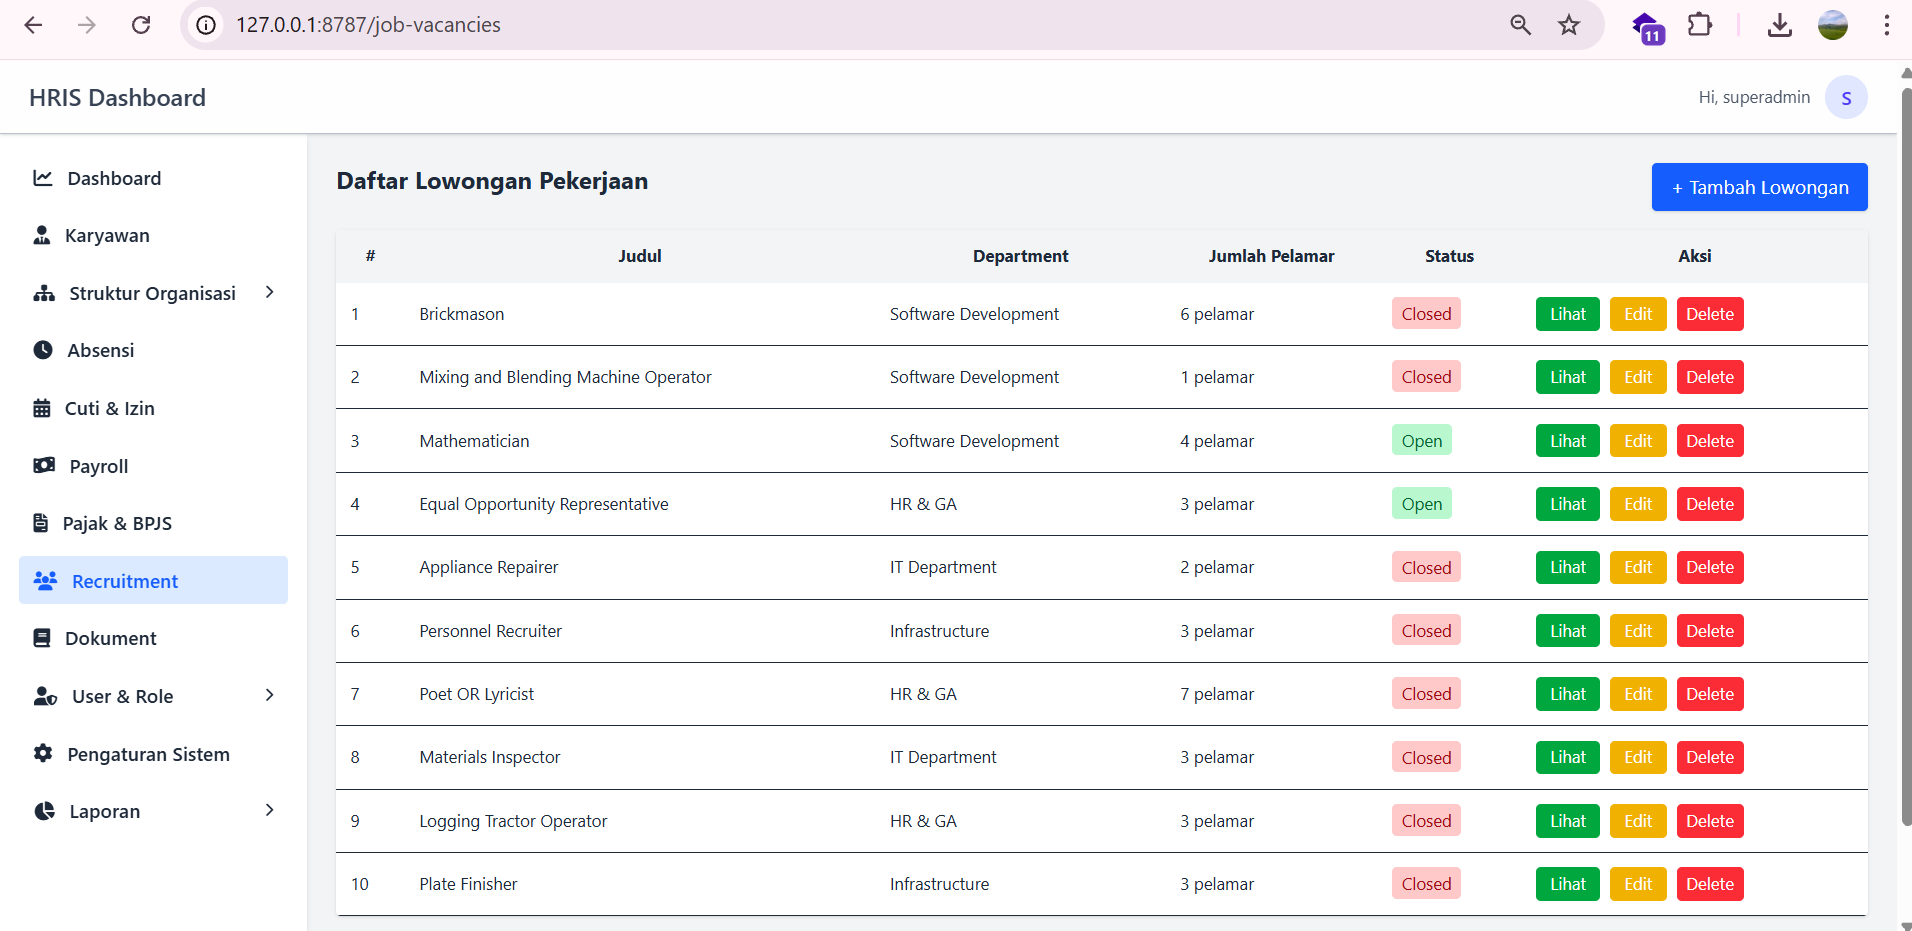Select the Recruitment menu item
1912x931 pixels.
click(x=125, y=581)
